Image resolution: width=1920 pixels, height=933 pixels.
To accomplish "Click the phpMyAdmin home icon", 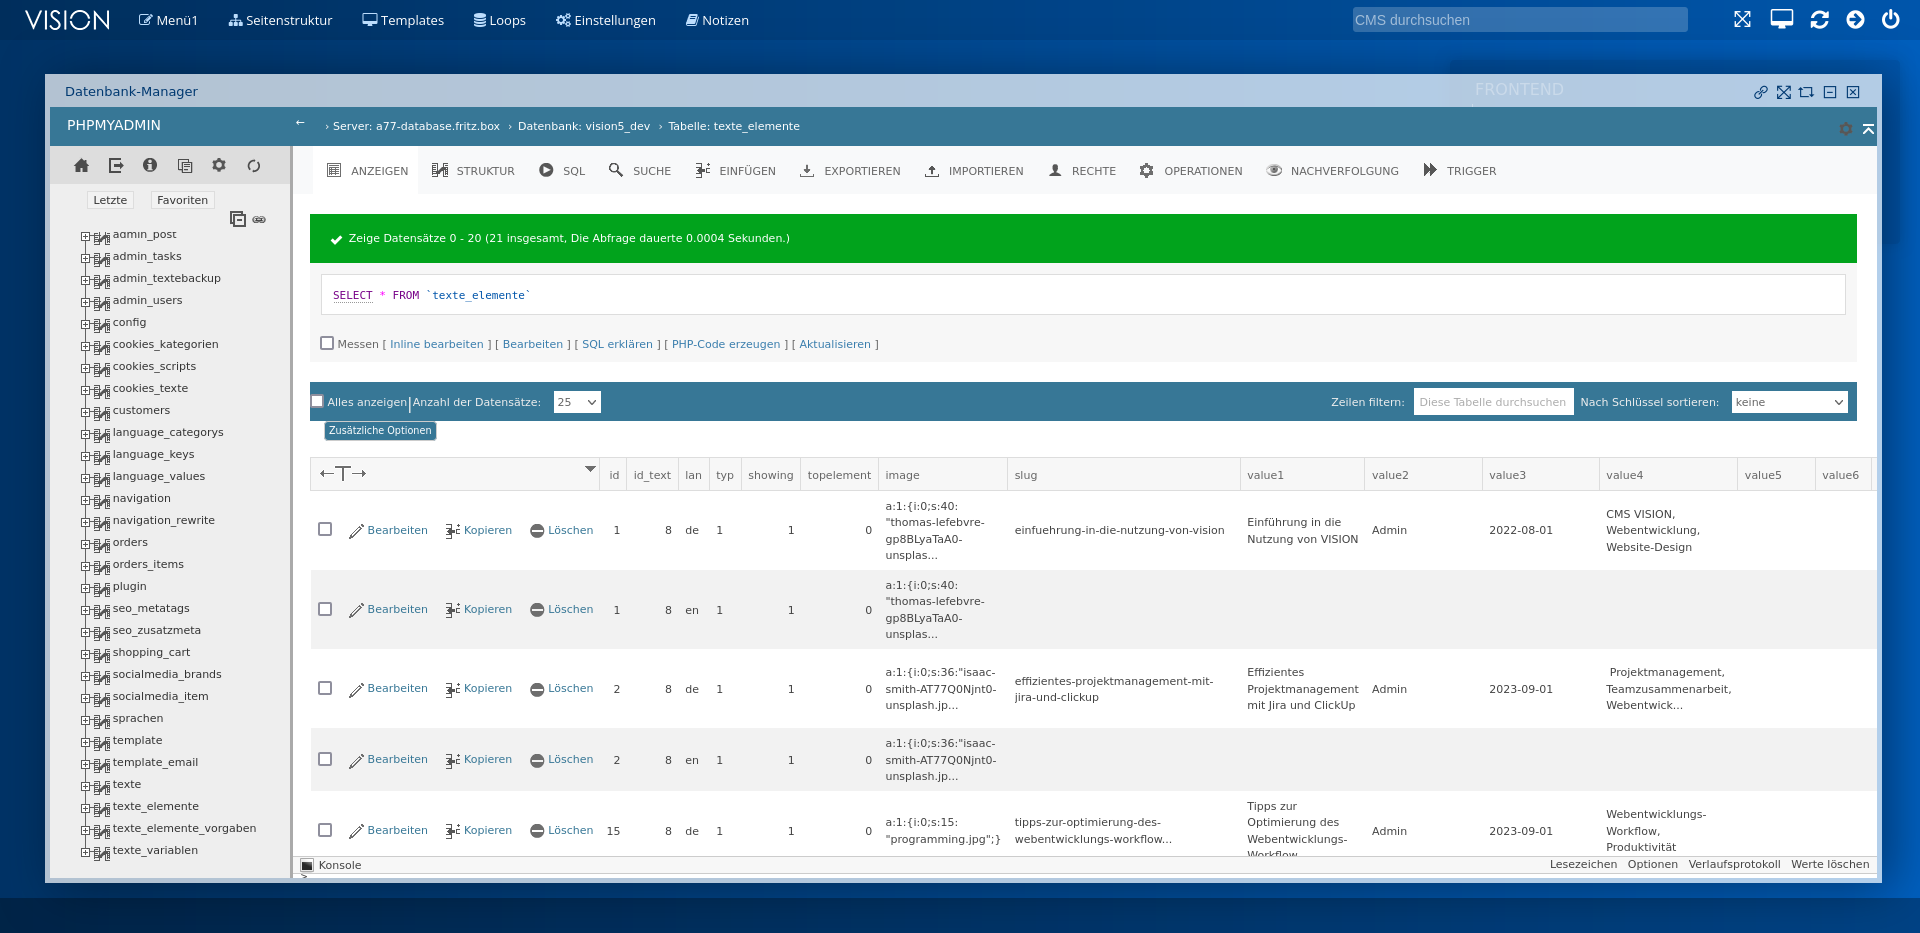I will coord(82,166).
